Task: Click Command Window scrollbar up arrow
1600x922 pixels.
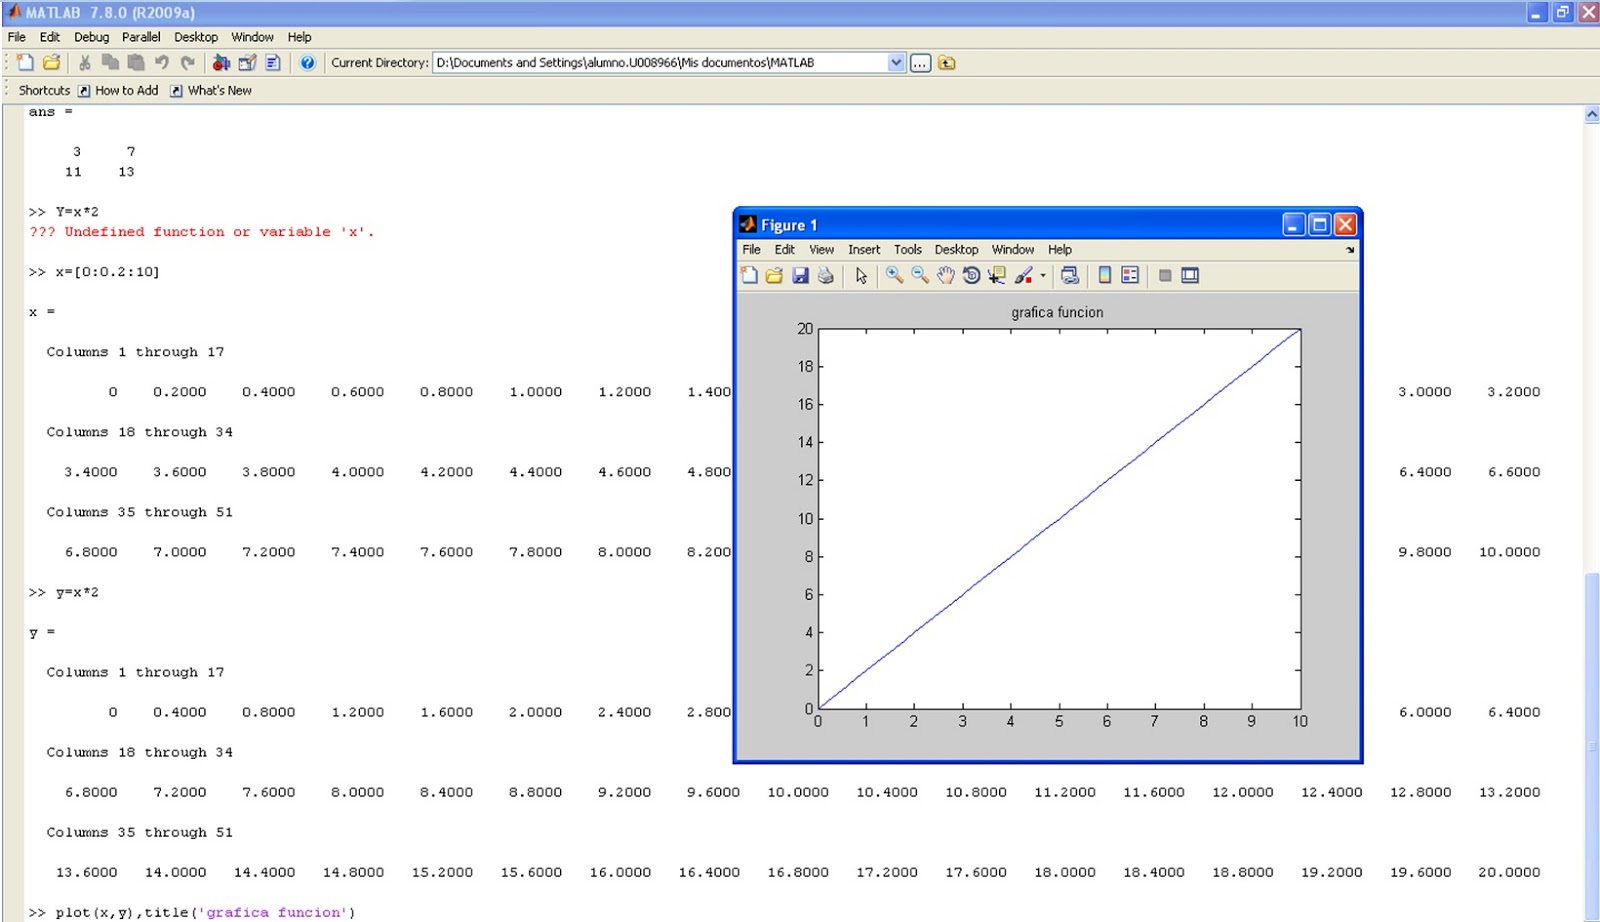Action: [x=1591, y=115]
